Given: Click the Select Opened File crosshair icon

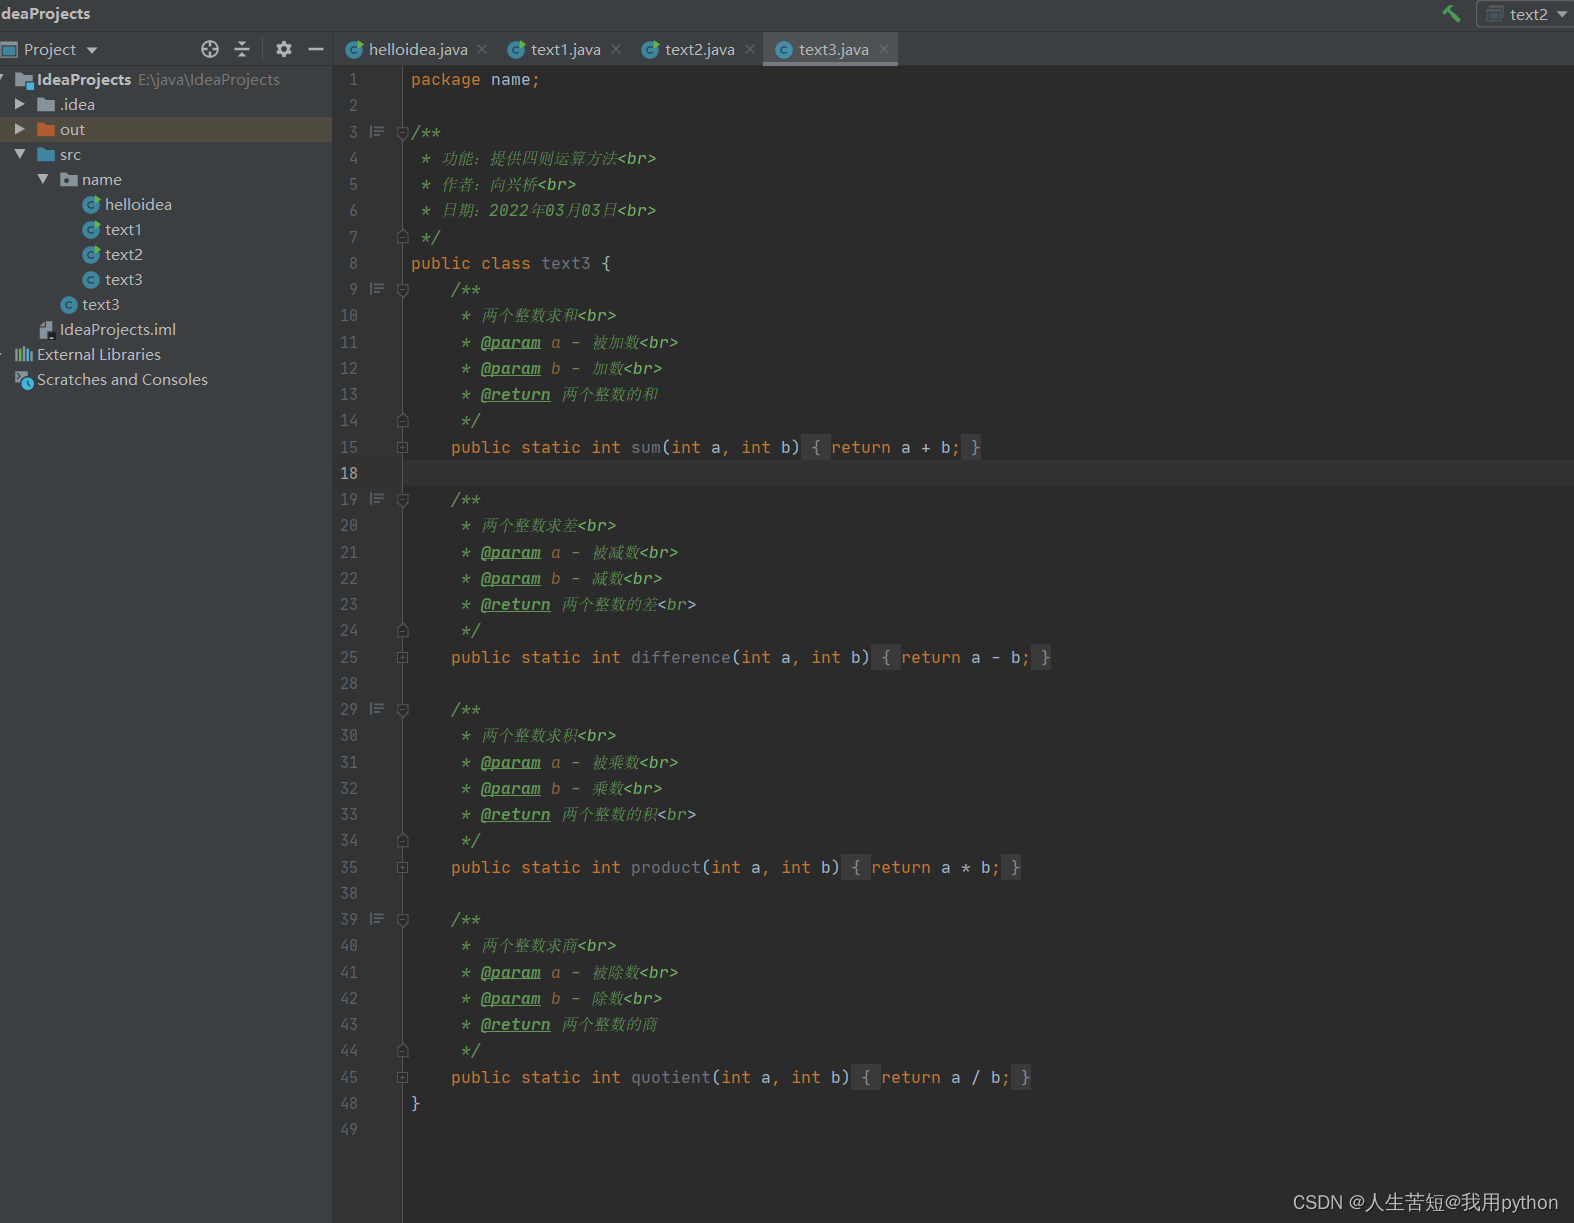Looking at the screenshot, I should 210,49.
